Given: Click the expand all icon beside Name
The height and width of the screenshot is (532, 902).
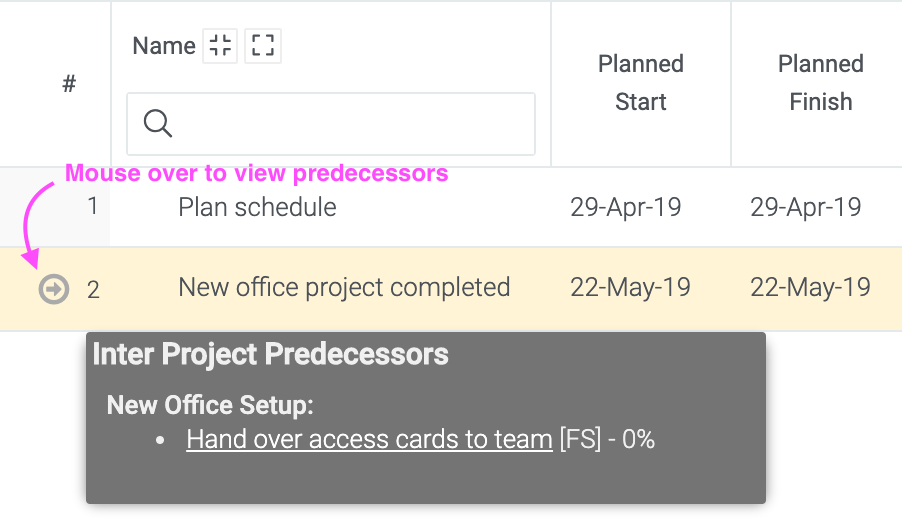Looking at the screenshot, I should (x=263, y=45).
